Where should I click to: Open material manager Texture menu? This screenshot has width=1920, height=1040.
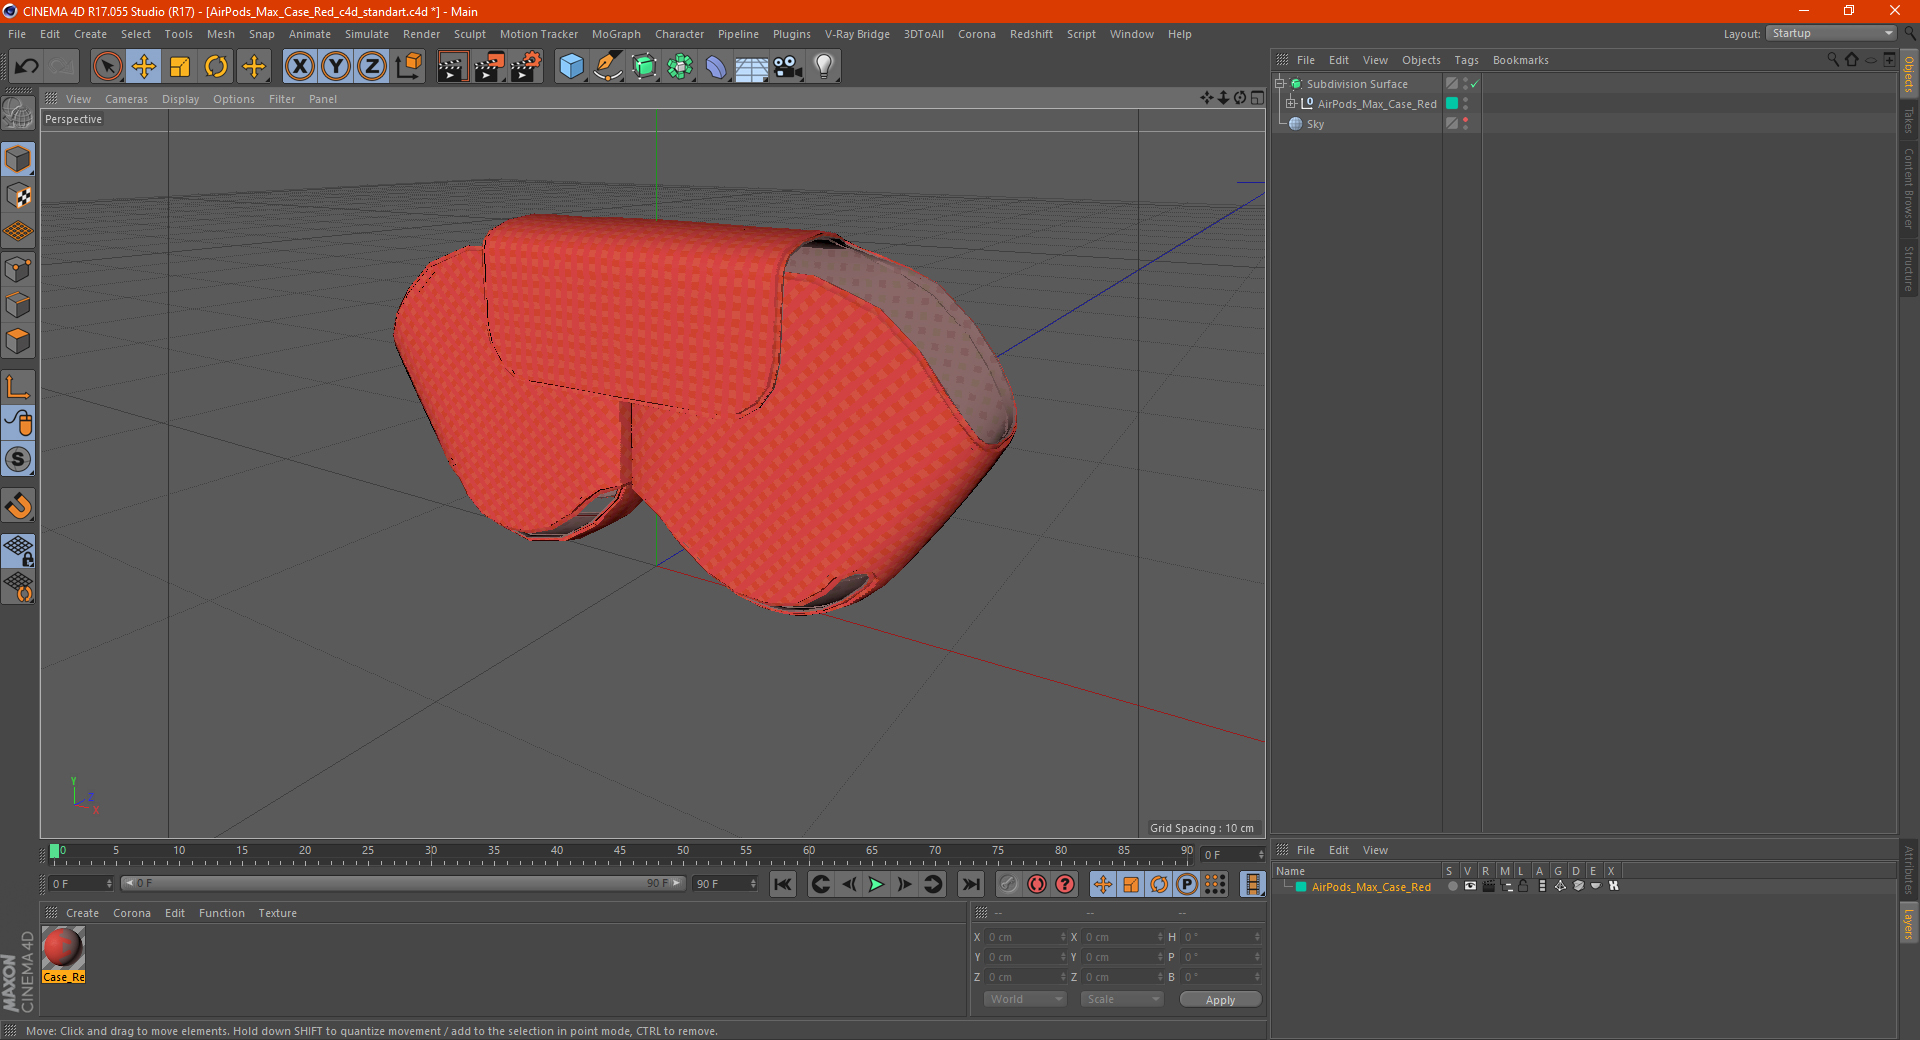(x=277, y=913)
